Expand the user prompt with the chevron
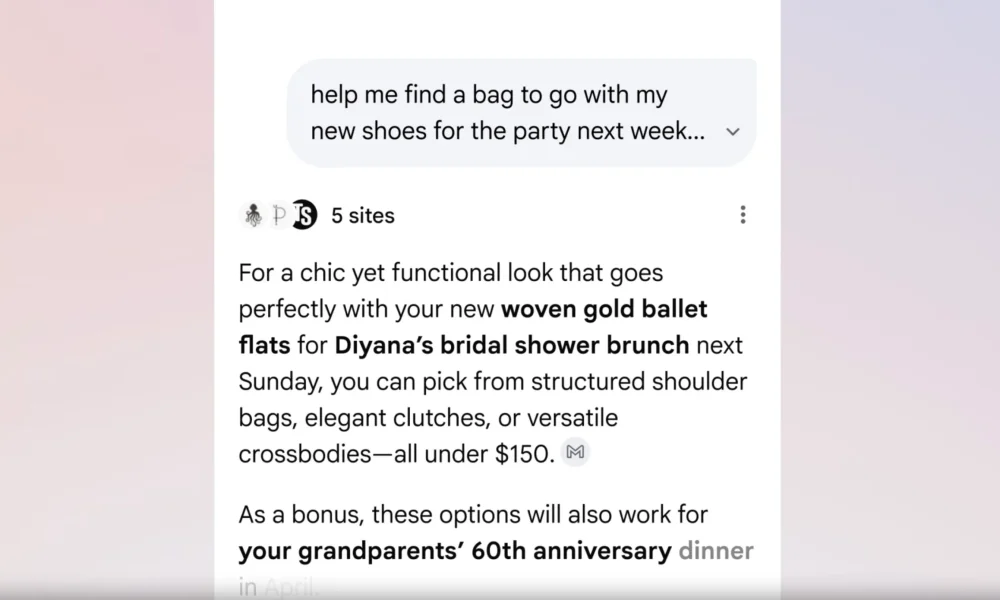Image resolution: width=1000 pixels, height=600 pixels. (732, 132)
